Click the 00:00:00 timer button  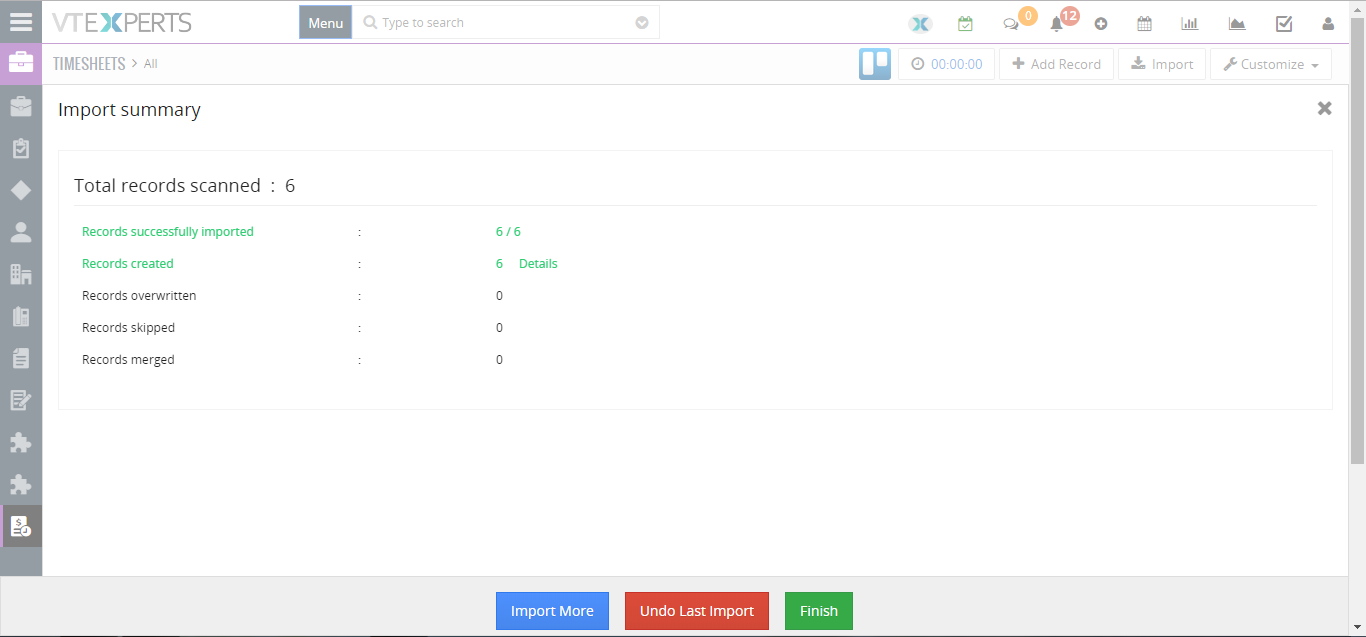(947, 64)
